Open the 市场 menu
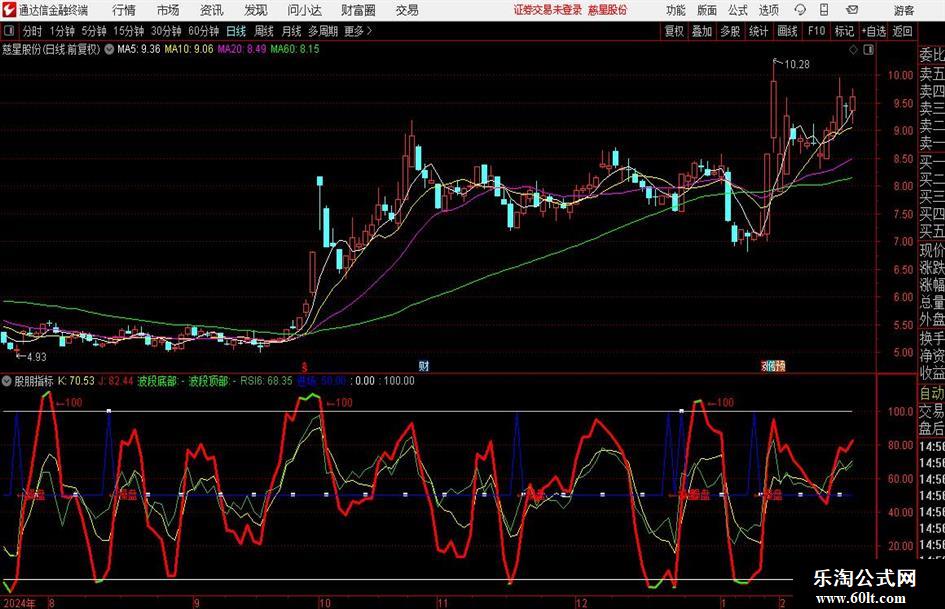Viewport: 945px width, 609px height. (168, 10)
